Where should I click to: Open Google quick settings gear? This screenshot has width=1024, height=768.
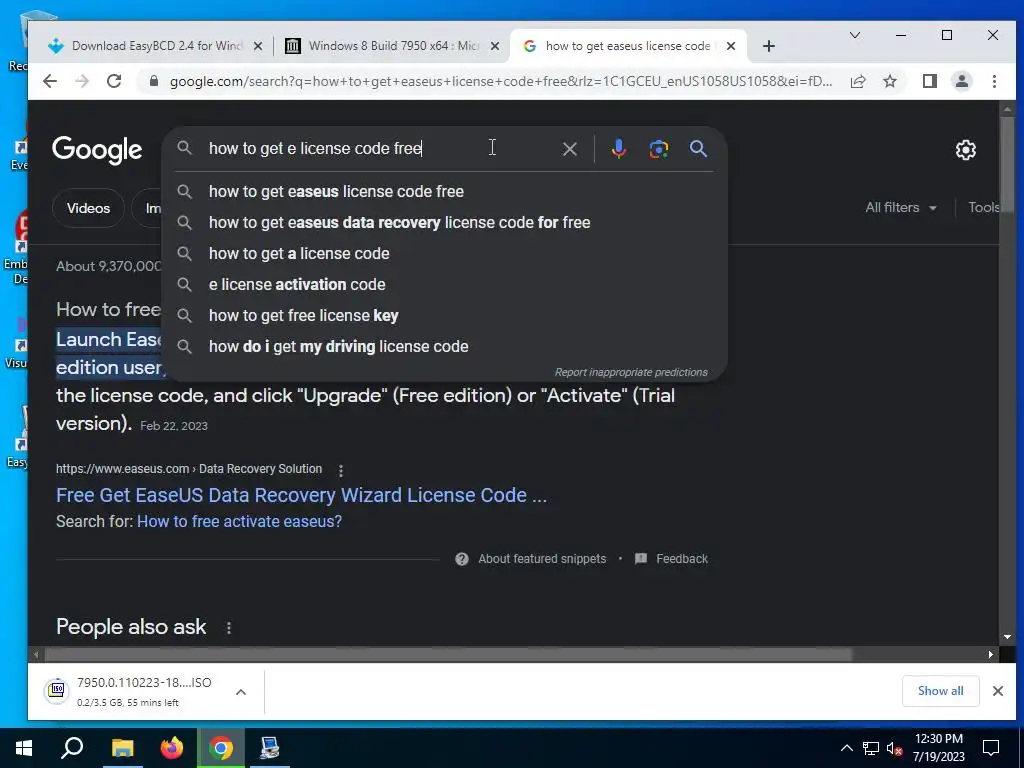coord(965,150)
